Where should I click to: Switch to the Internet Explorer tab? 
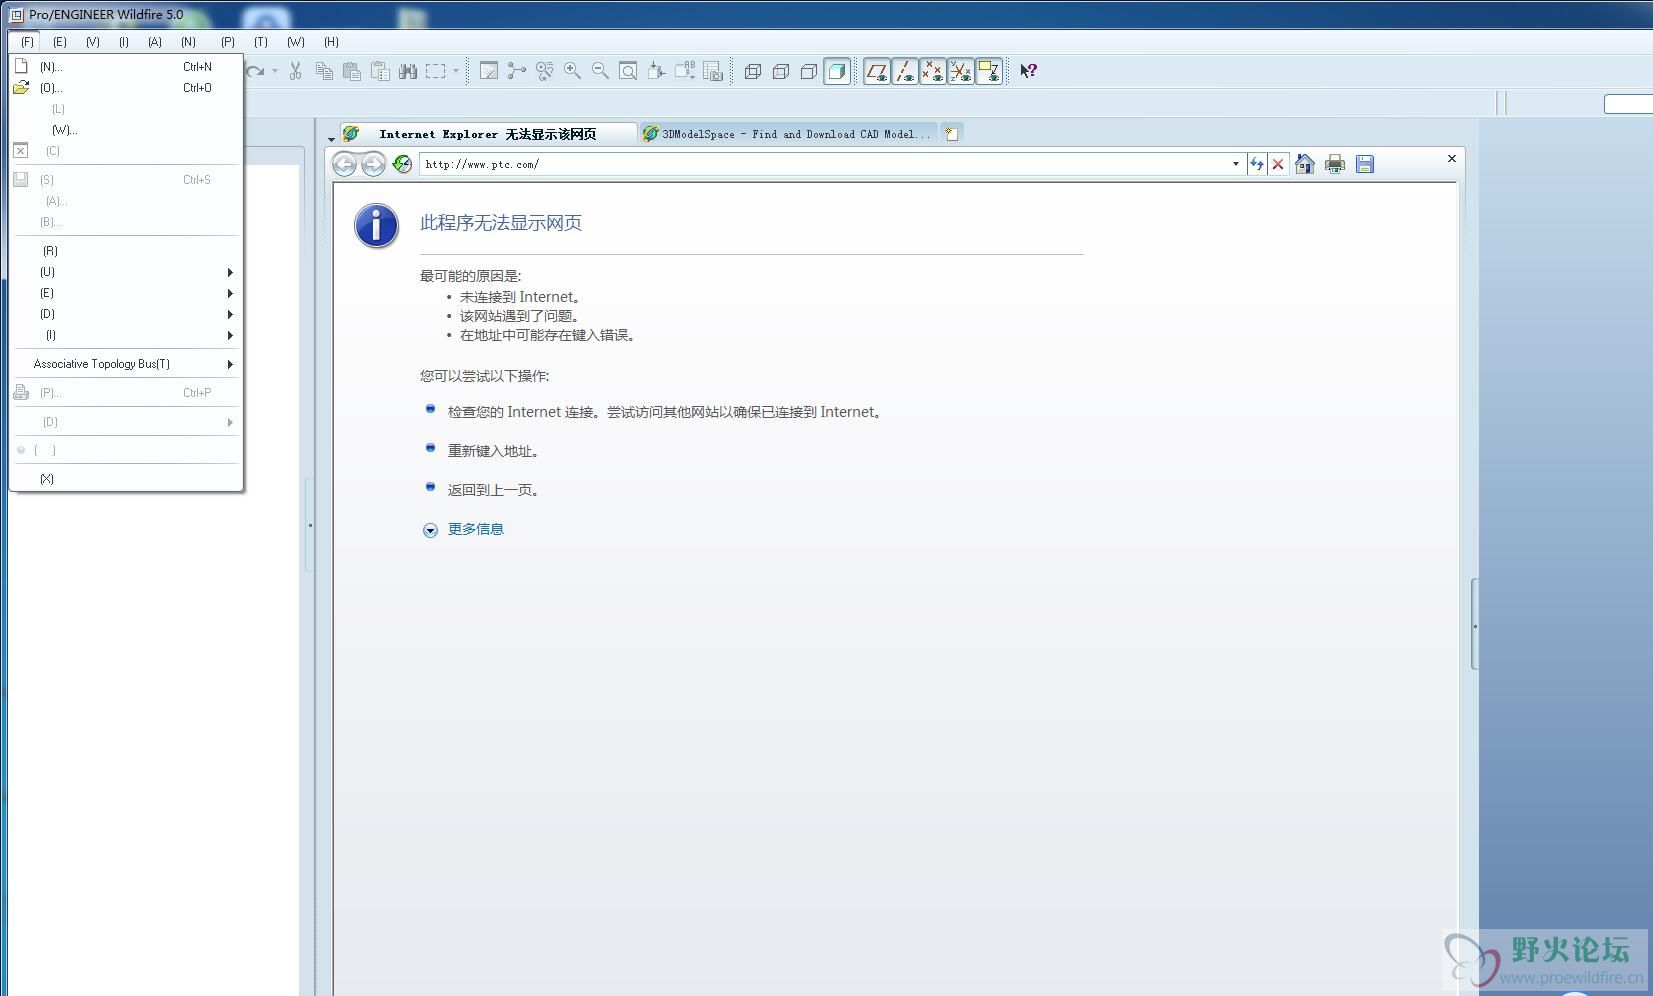(x=488, y=134)
